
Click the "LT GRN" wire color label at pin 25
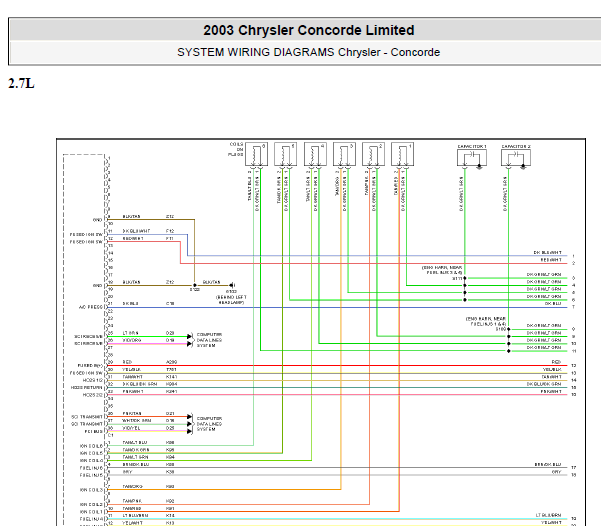[x=131, y=333]
